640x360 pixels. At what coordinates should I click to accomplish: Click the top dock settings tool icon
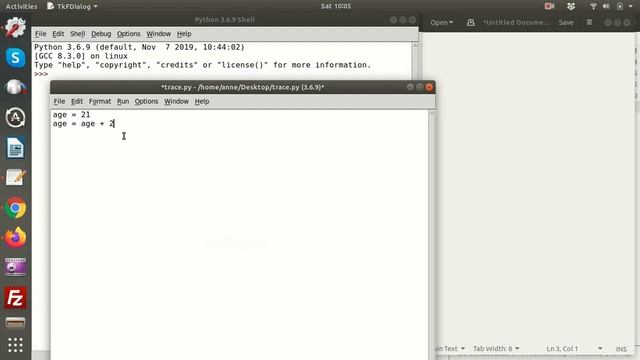[x=16, y=27]
